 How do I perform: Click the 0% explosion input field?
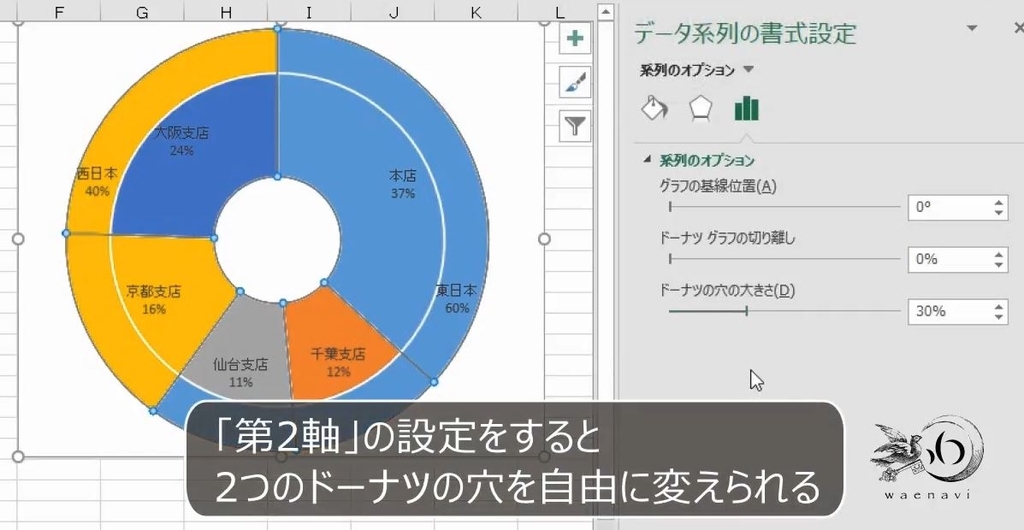point(950,259)
